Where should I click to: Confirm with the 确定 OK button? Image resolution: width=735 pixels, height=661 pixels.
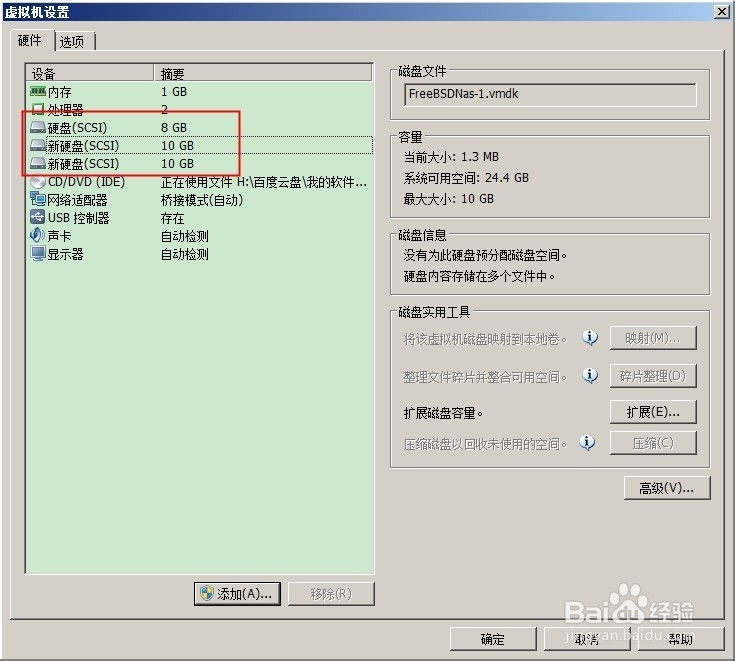click(493, 639)
